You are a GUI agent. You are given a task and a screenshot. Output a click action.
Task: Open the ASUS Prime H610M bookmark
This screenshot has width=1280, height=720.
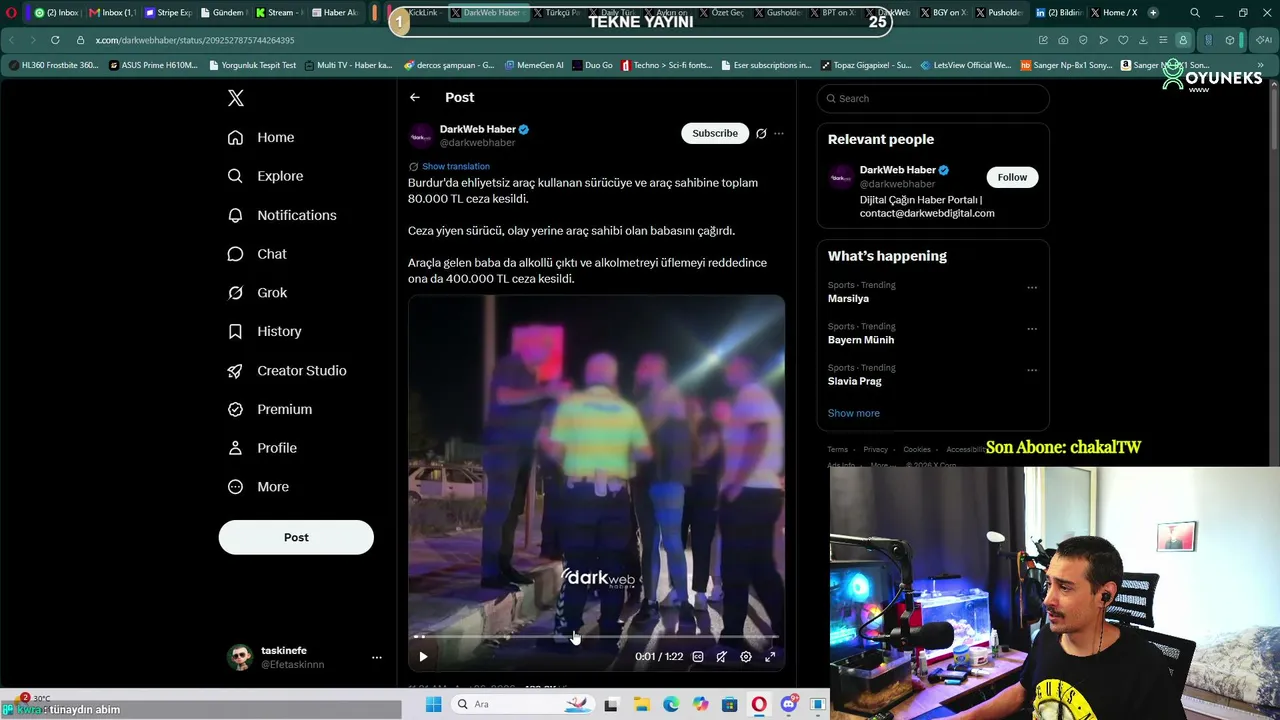click(x=153, y=65)
